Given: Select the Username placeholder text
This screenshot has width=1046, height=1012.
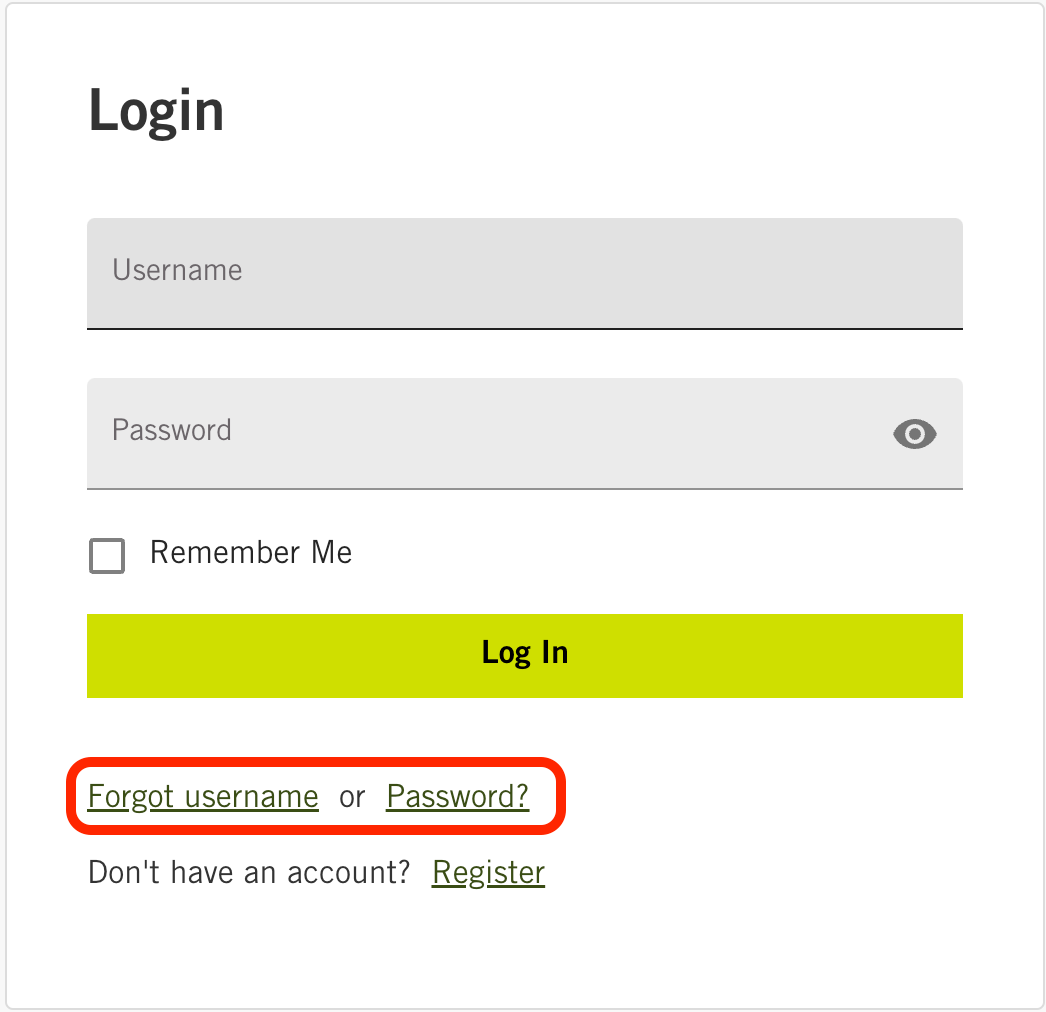Looking at the screenshot, I should pos(177,270).
